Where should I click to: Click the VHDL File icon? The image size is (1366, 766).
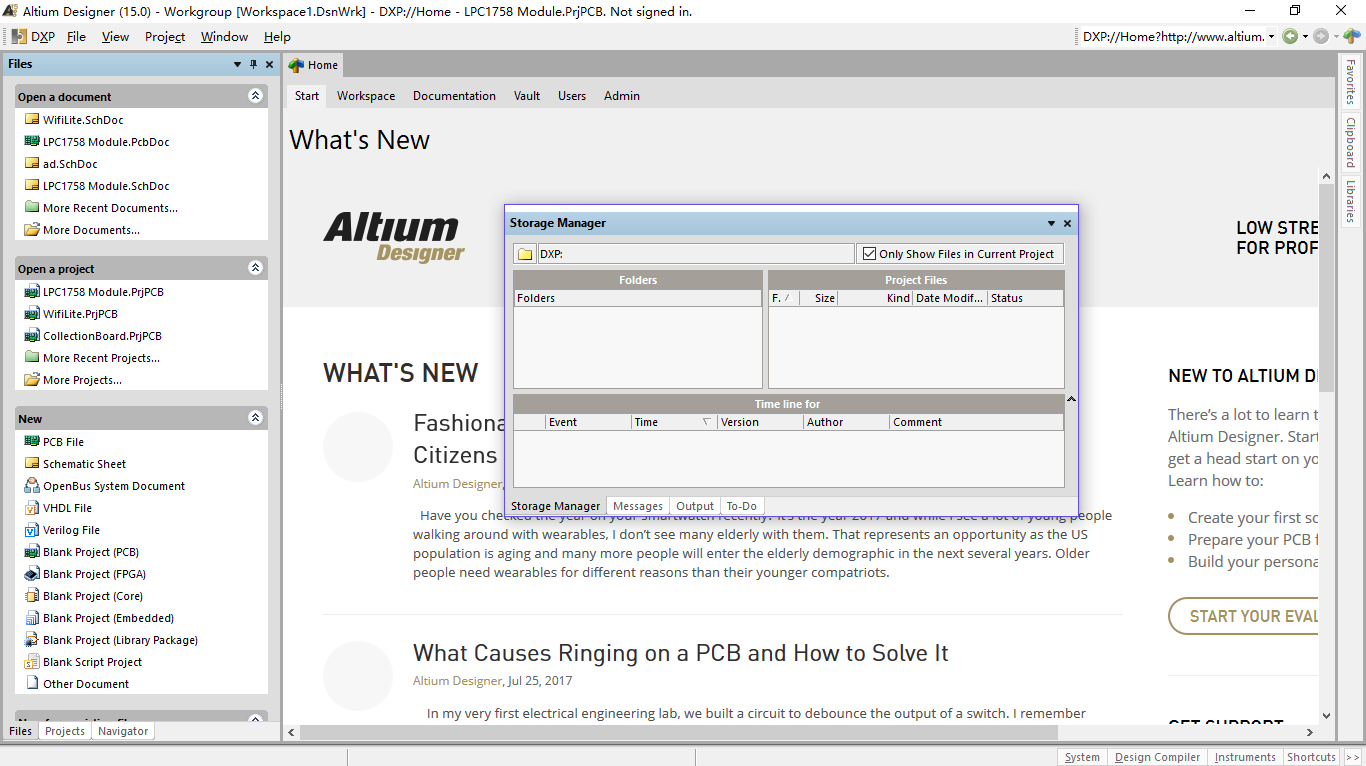[32, 508]
